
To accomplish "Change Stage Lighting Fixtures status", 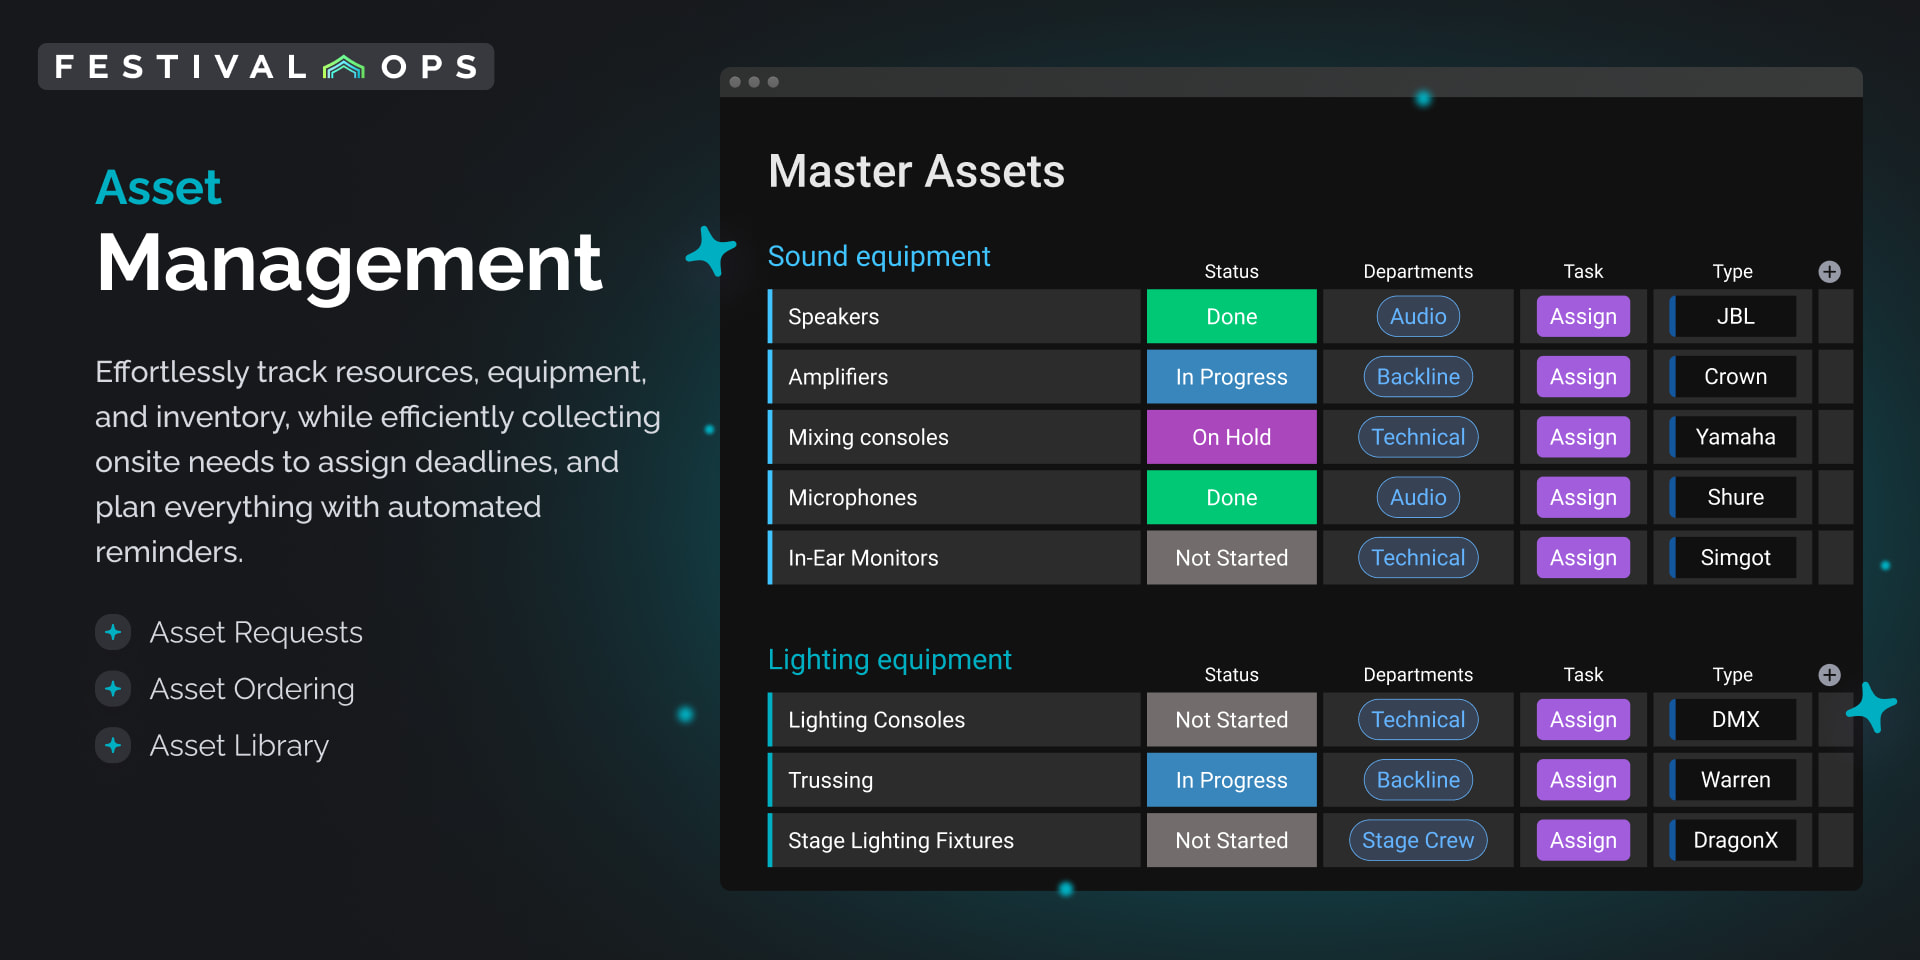I will pos(1231,840).
